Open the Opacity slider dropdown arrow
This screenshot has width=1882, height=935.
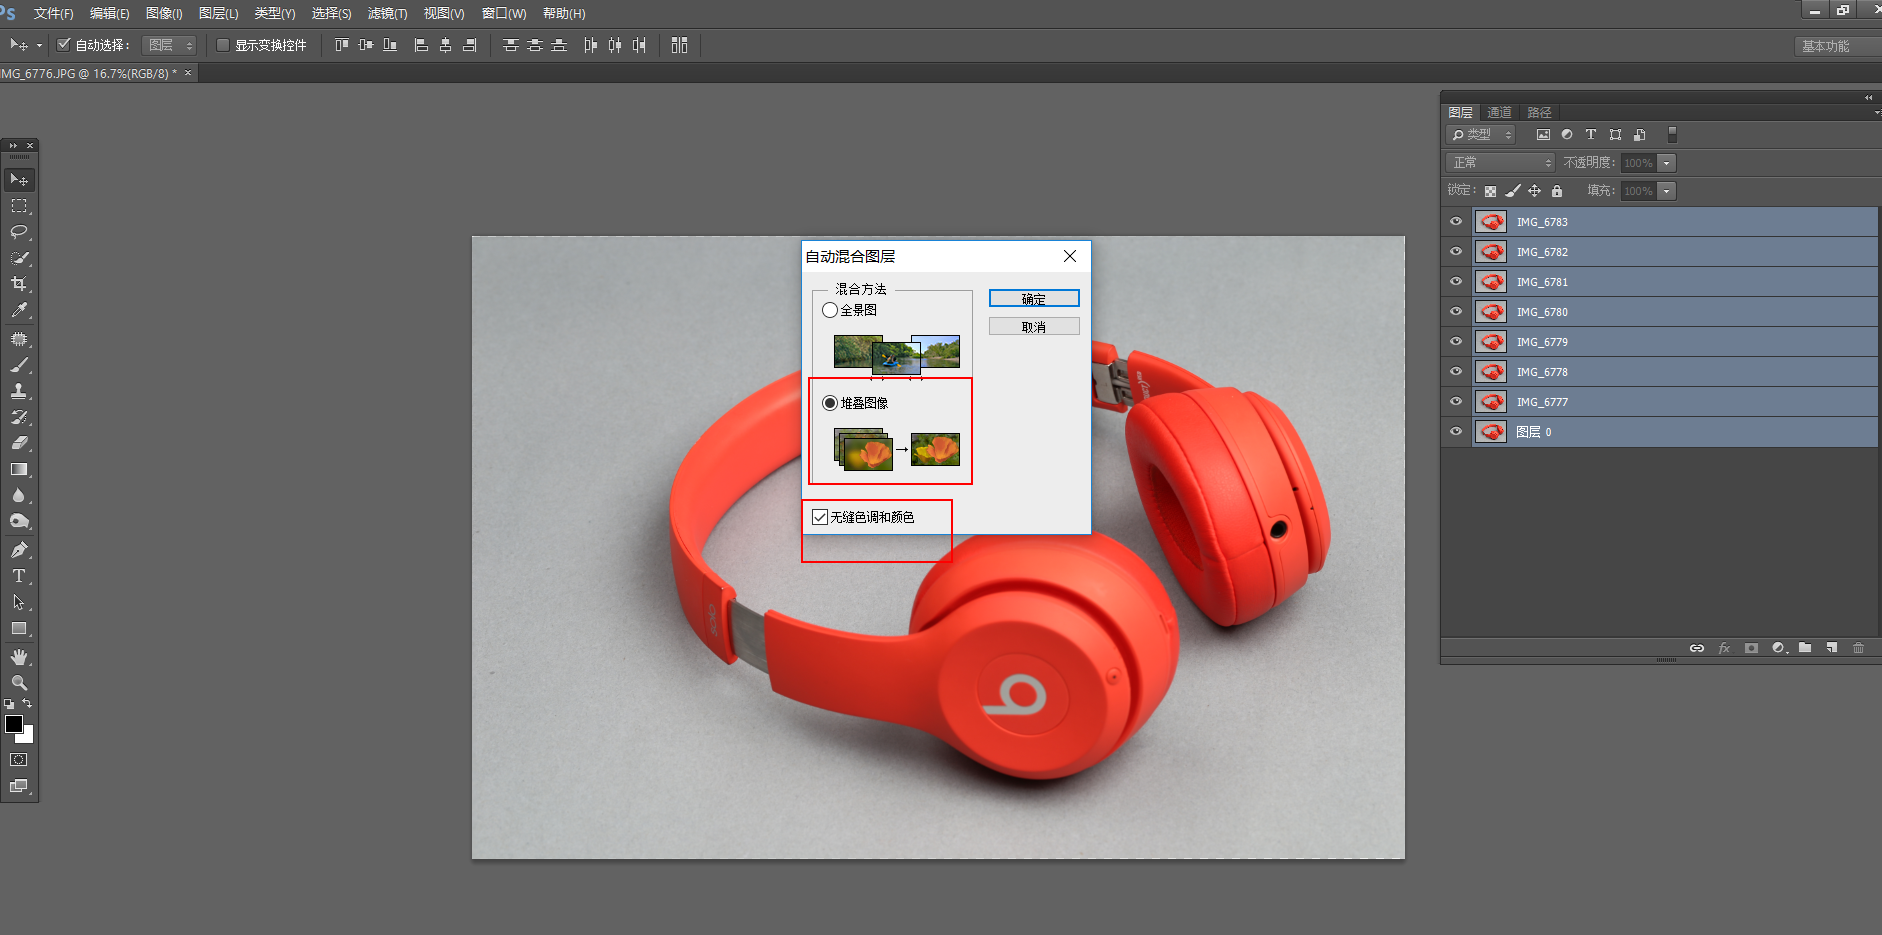[x=1667, y=163]
